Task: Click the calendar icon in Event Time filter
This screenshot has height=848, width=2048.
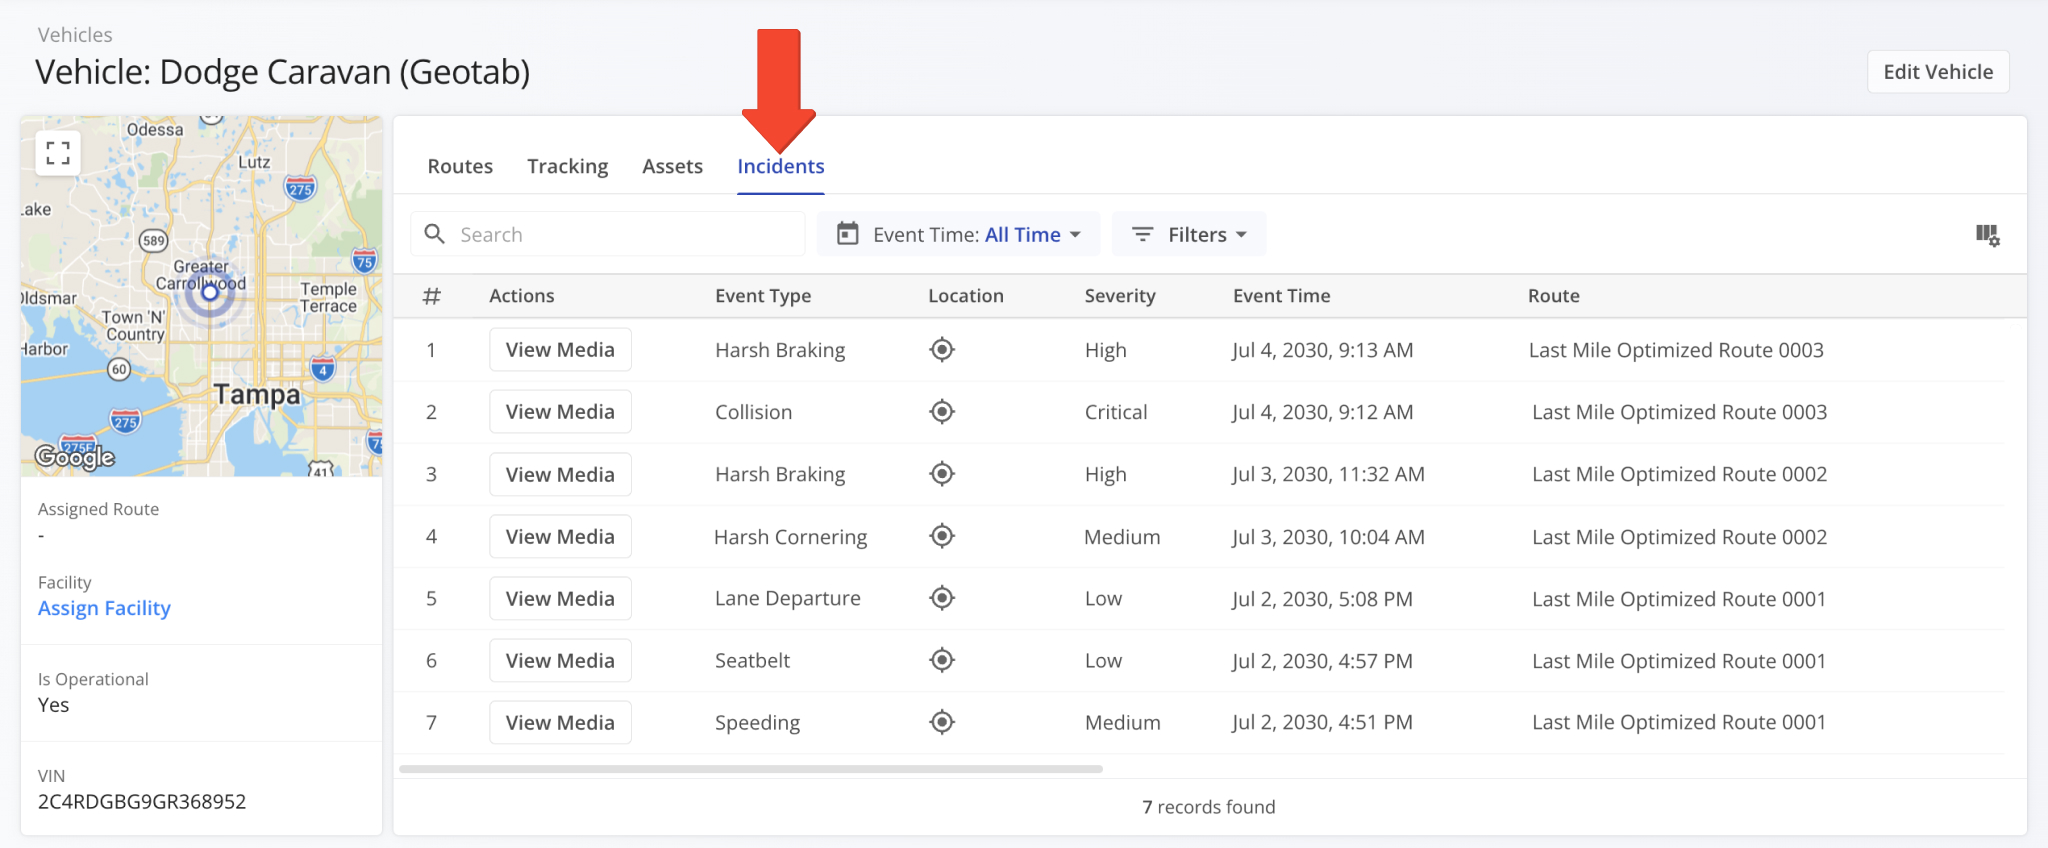Action: point(848,234)
